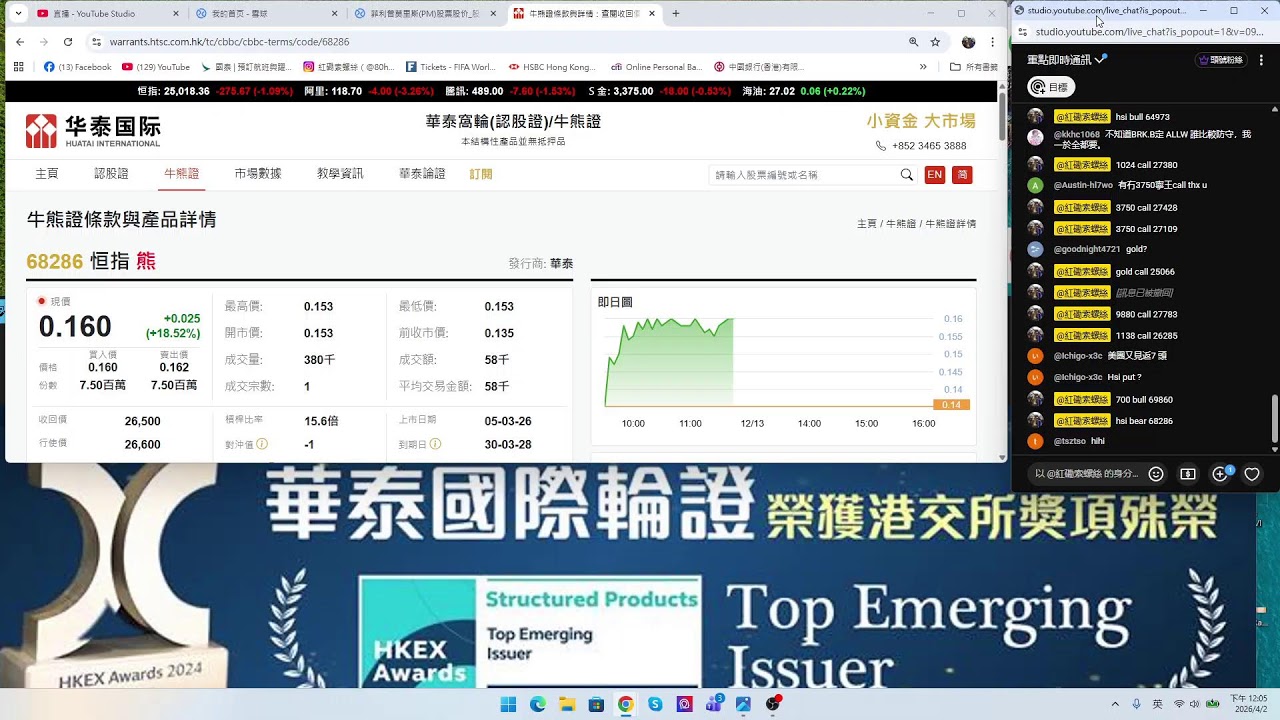Viewport: 1280px width, 720px height.
Task: Open the 主頁 nav item
Action: click(x=47, y=174)
